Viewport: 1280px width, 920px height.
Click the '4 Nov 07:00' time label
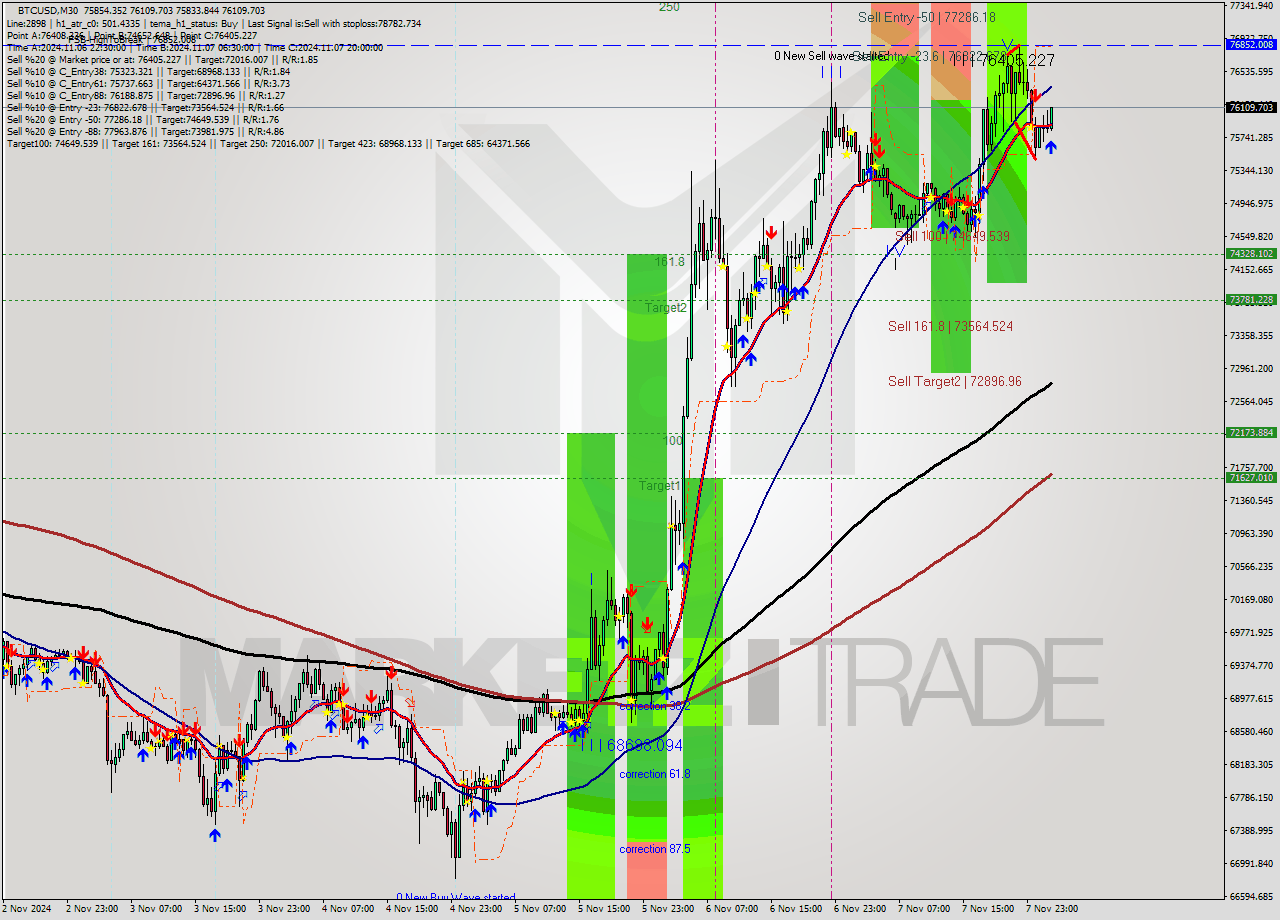[x=348, y=909]
